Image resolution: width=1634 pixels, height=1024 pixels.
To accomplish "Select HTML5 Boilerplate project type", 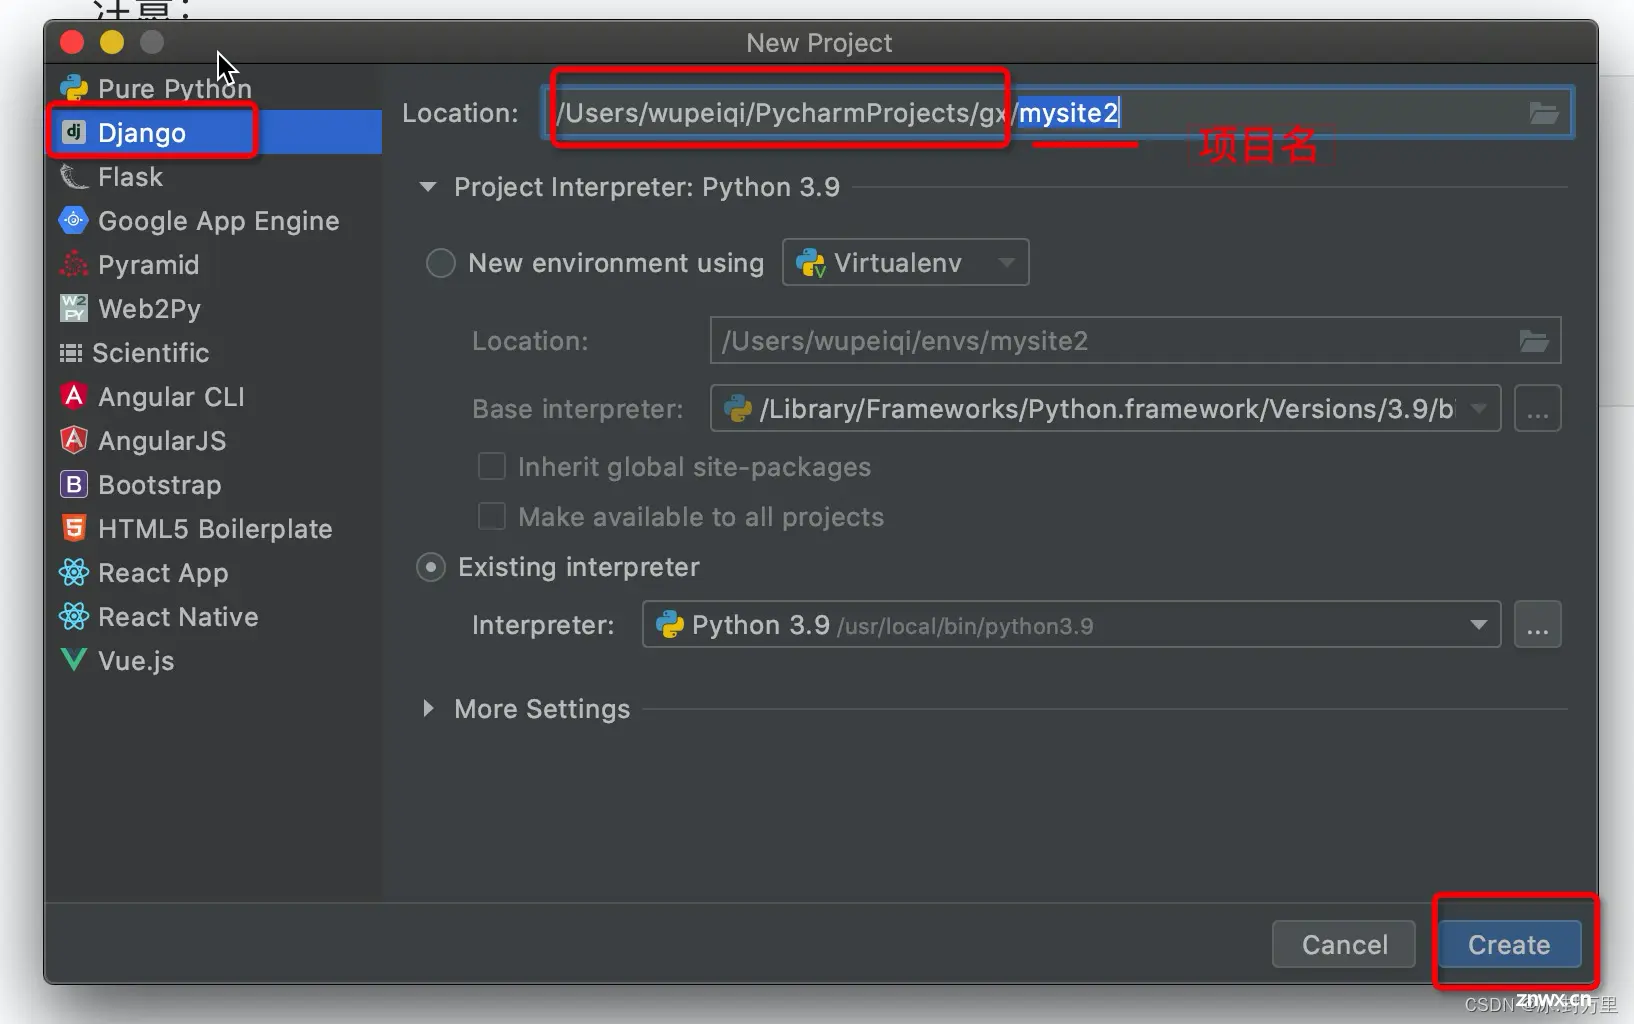I will click(214, 528).
